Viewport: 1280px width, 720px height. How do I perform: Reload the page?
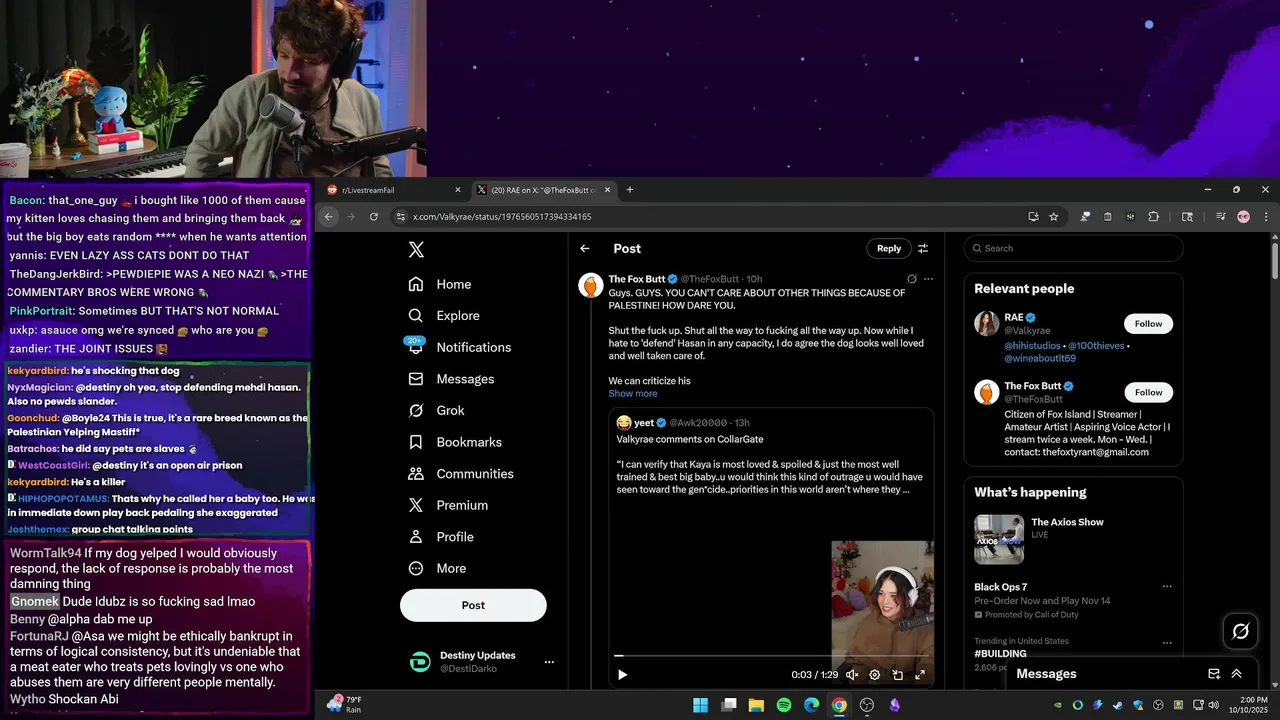pos(374,217)
